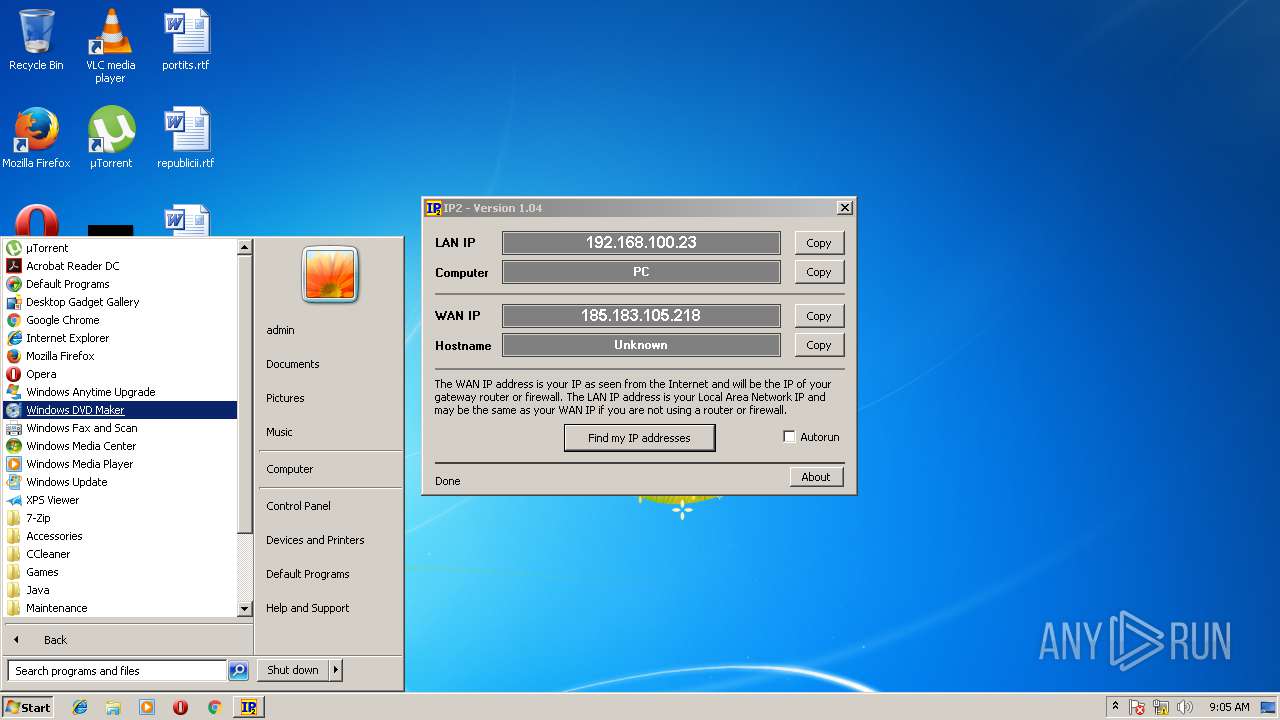Click the LAN IP value 192.168.100.23
Screen dimensions: 1280x720
click(641, 243)
